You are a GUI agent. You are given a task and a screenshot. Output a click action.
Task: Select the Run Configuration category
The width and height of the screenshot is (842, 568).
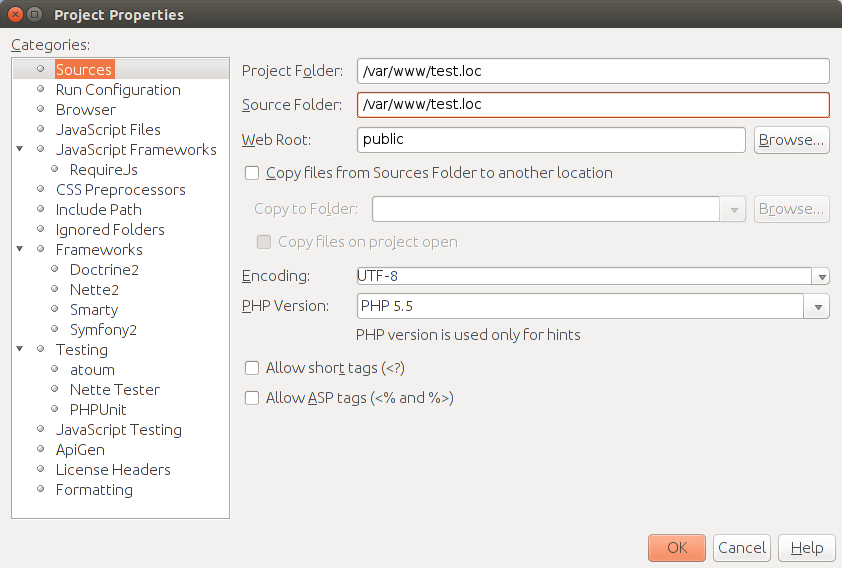tap(118, 90)
